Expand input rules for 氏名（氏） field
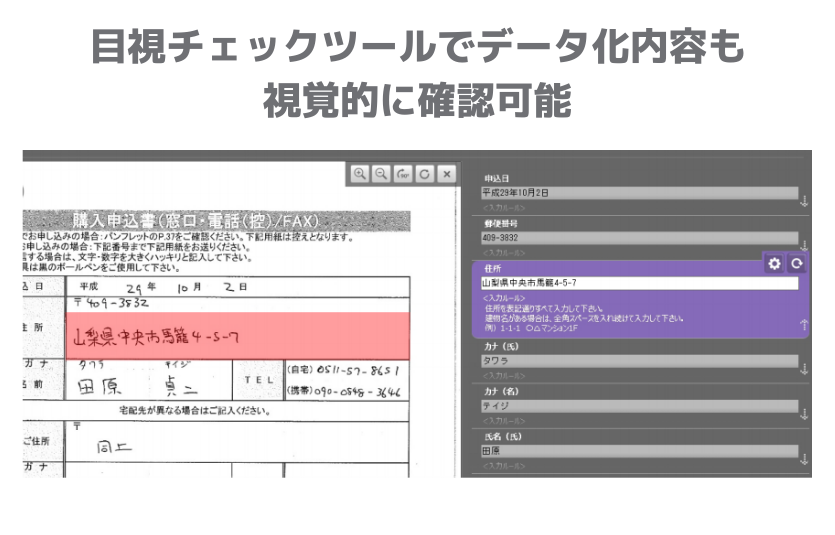This screenshot has height=535, width=835. click(804, 459)
